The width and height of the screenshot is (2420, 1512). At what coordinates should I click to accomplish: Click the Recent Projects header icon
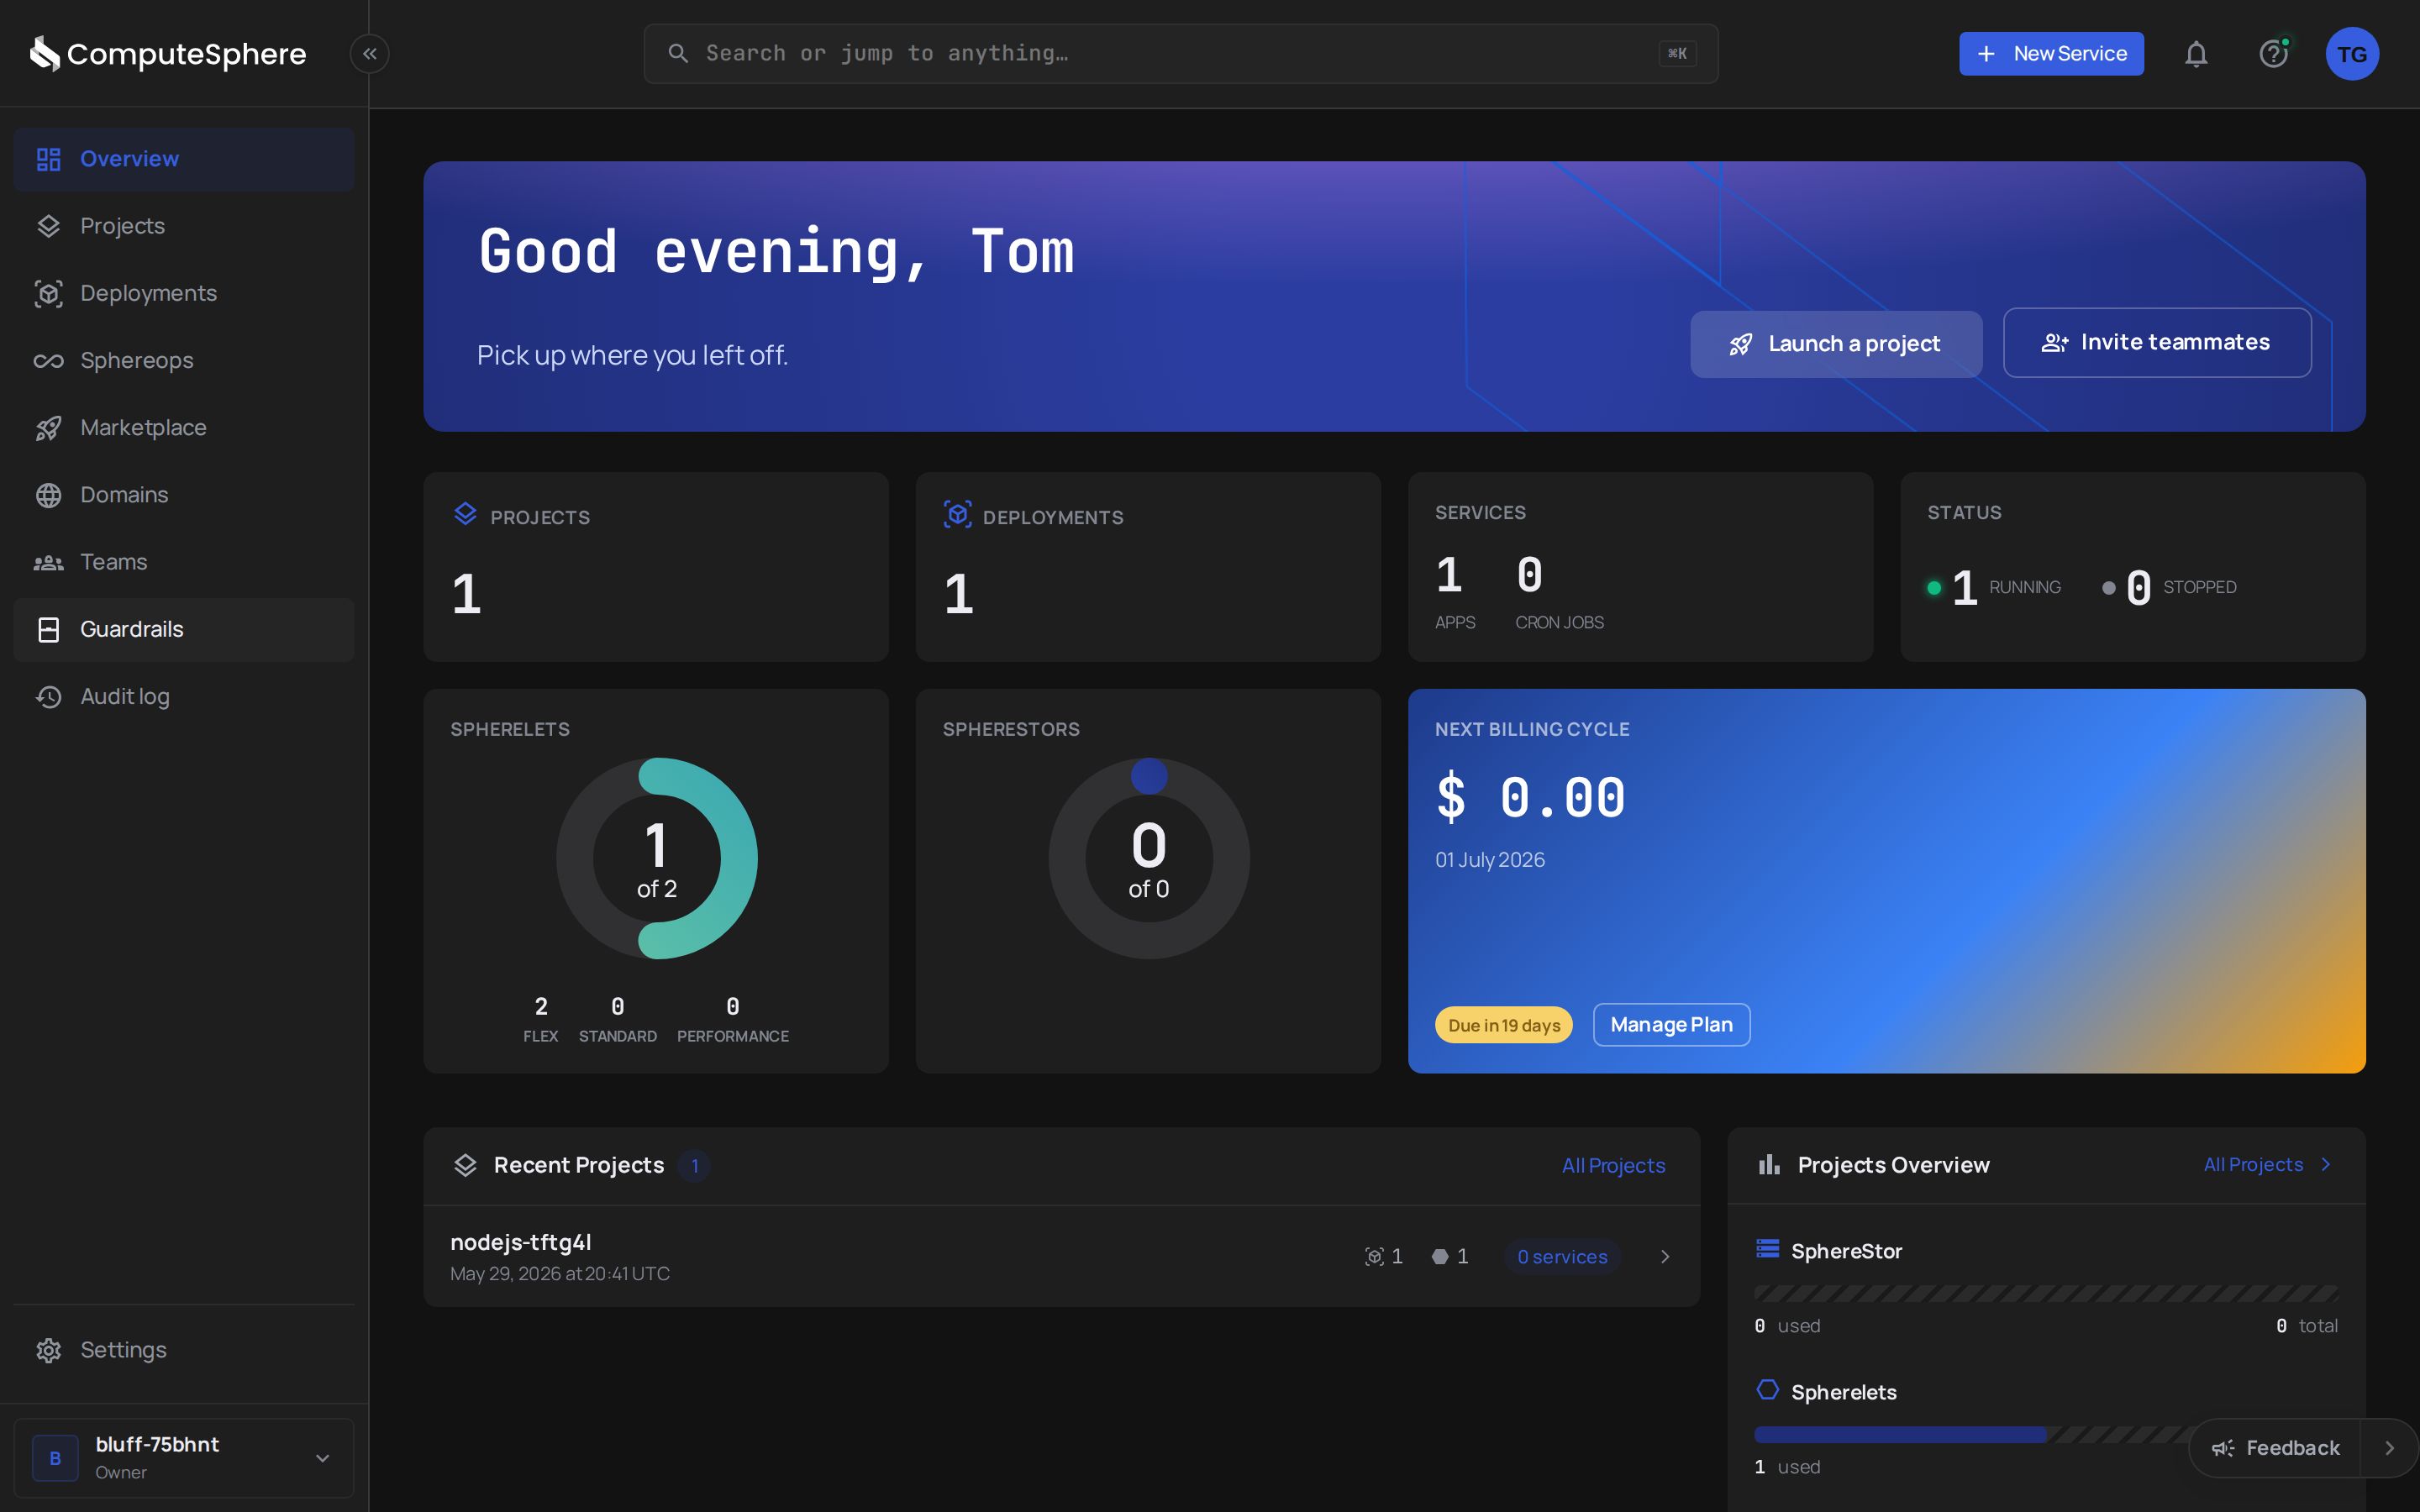[465, 1165]
